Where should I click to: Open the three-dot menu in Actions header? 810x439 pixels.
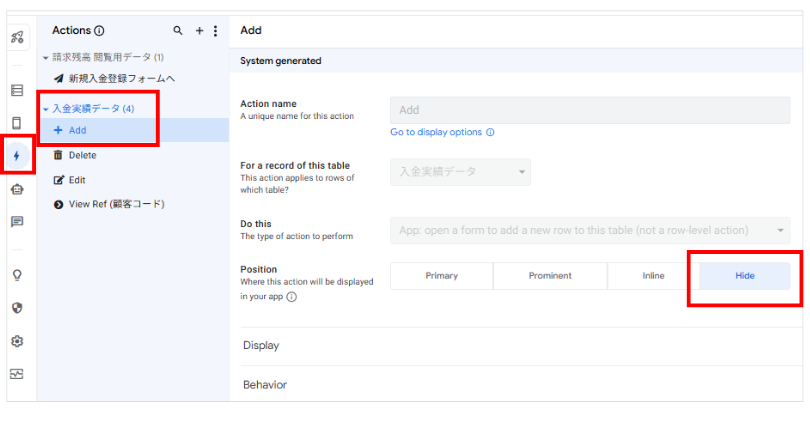pyautogui.click(x=215, y=31)
